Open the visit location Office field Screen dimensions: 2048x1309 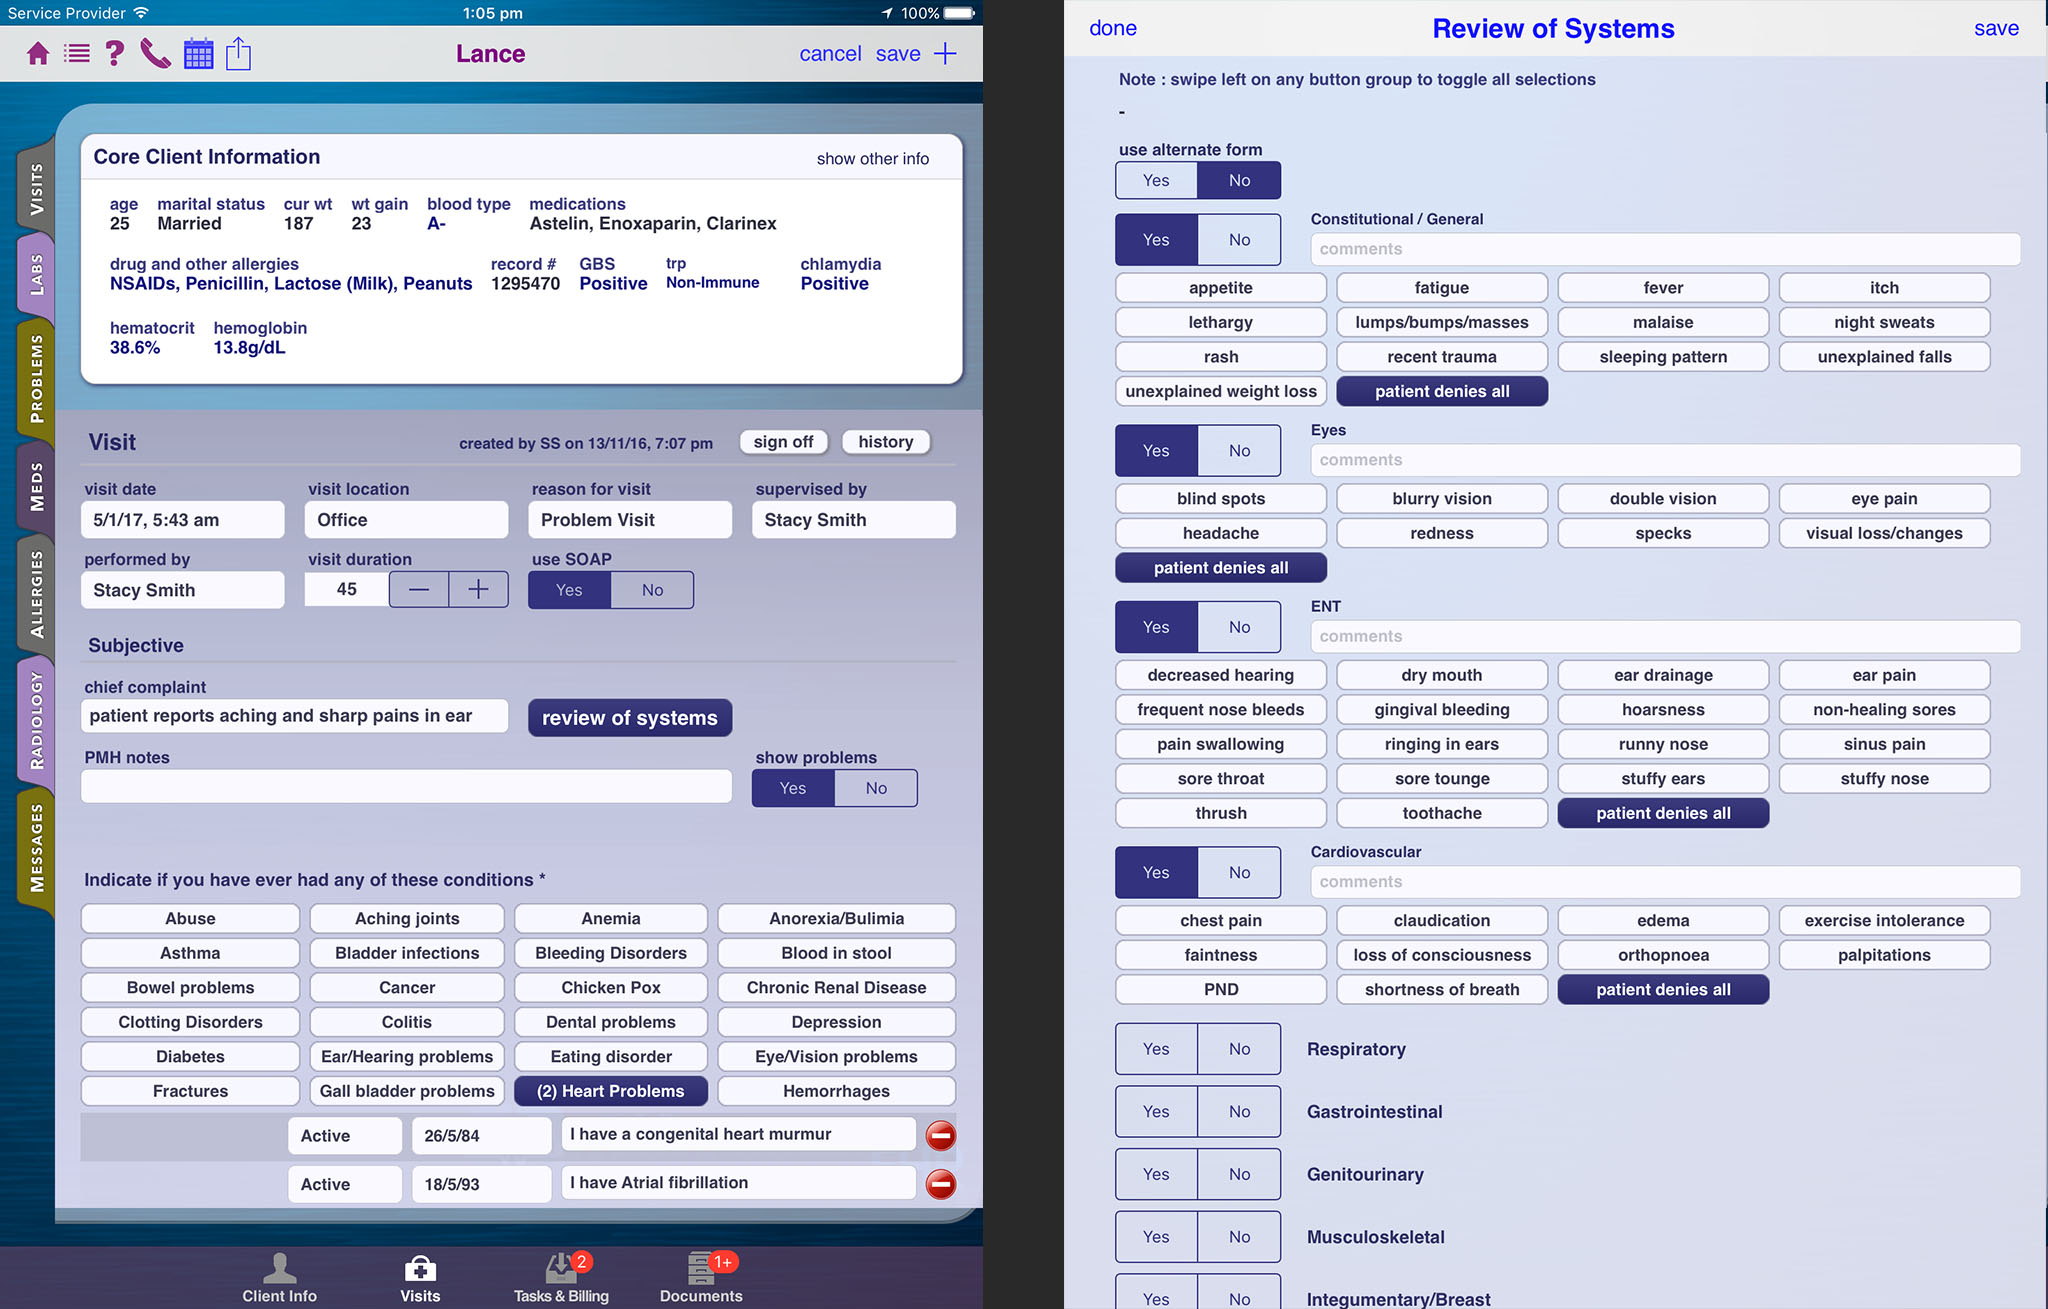tap(407, 520)
